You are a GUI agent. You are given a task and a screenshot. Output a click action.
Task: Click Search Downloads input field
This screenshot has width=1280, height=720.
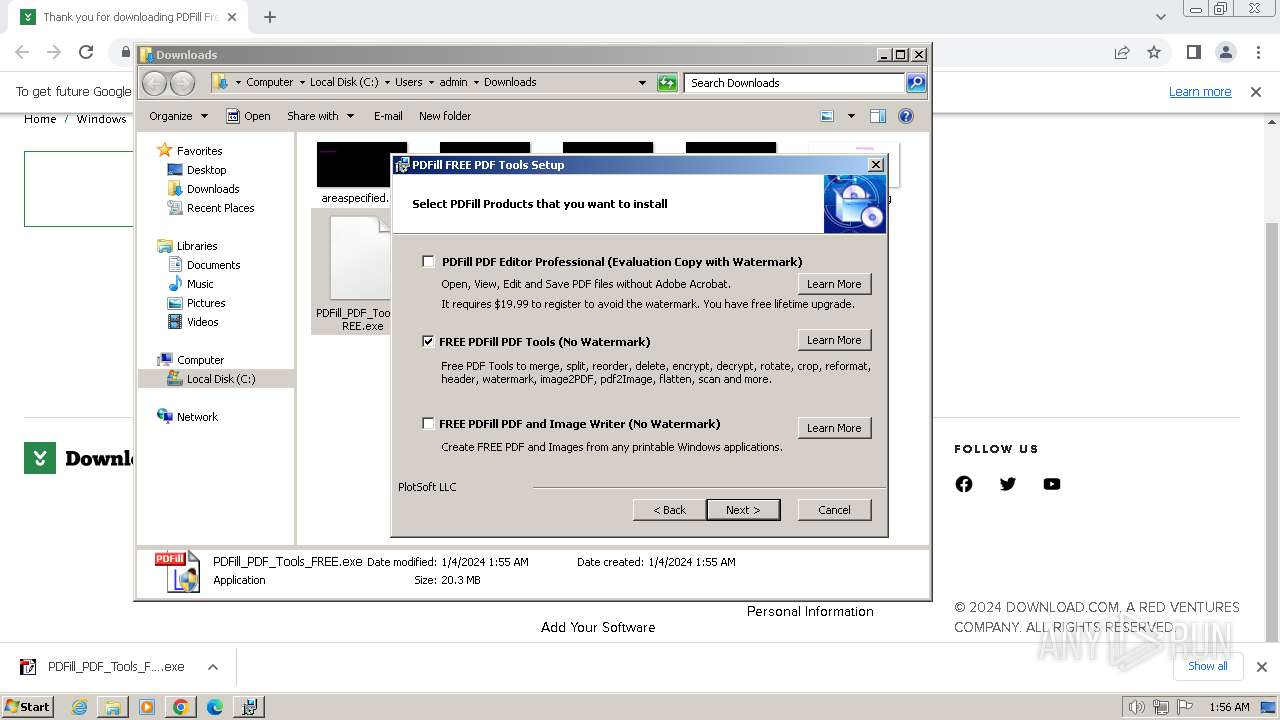795,83
